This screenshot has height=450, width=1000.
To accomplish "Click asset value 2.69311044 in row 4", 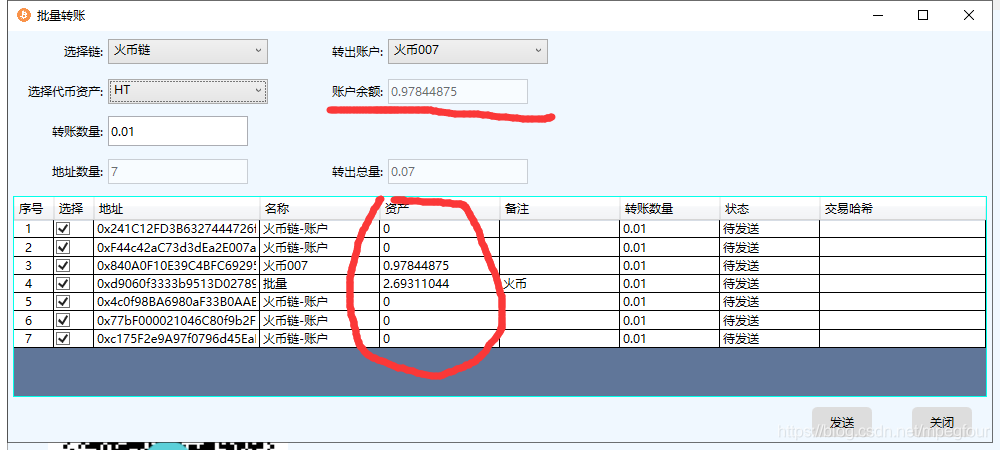I will 439,284.
